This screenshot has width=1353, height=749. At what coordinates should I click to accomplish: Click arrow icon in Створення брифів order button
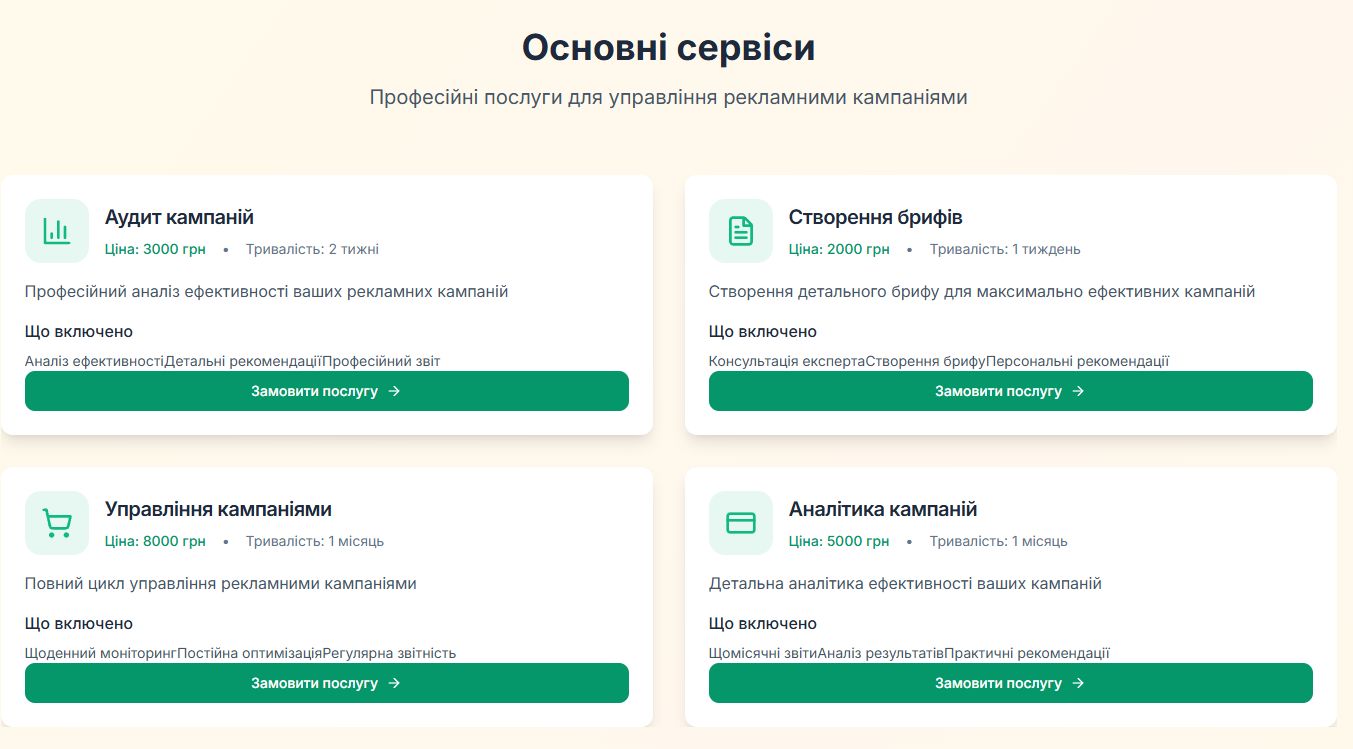pyautogui.click(x=1078, y=391)
